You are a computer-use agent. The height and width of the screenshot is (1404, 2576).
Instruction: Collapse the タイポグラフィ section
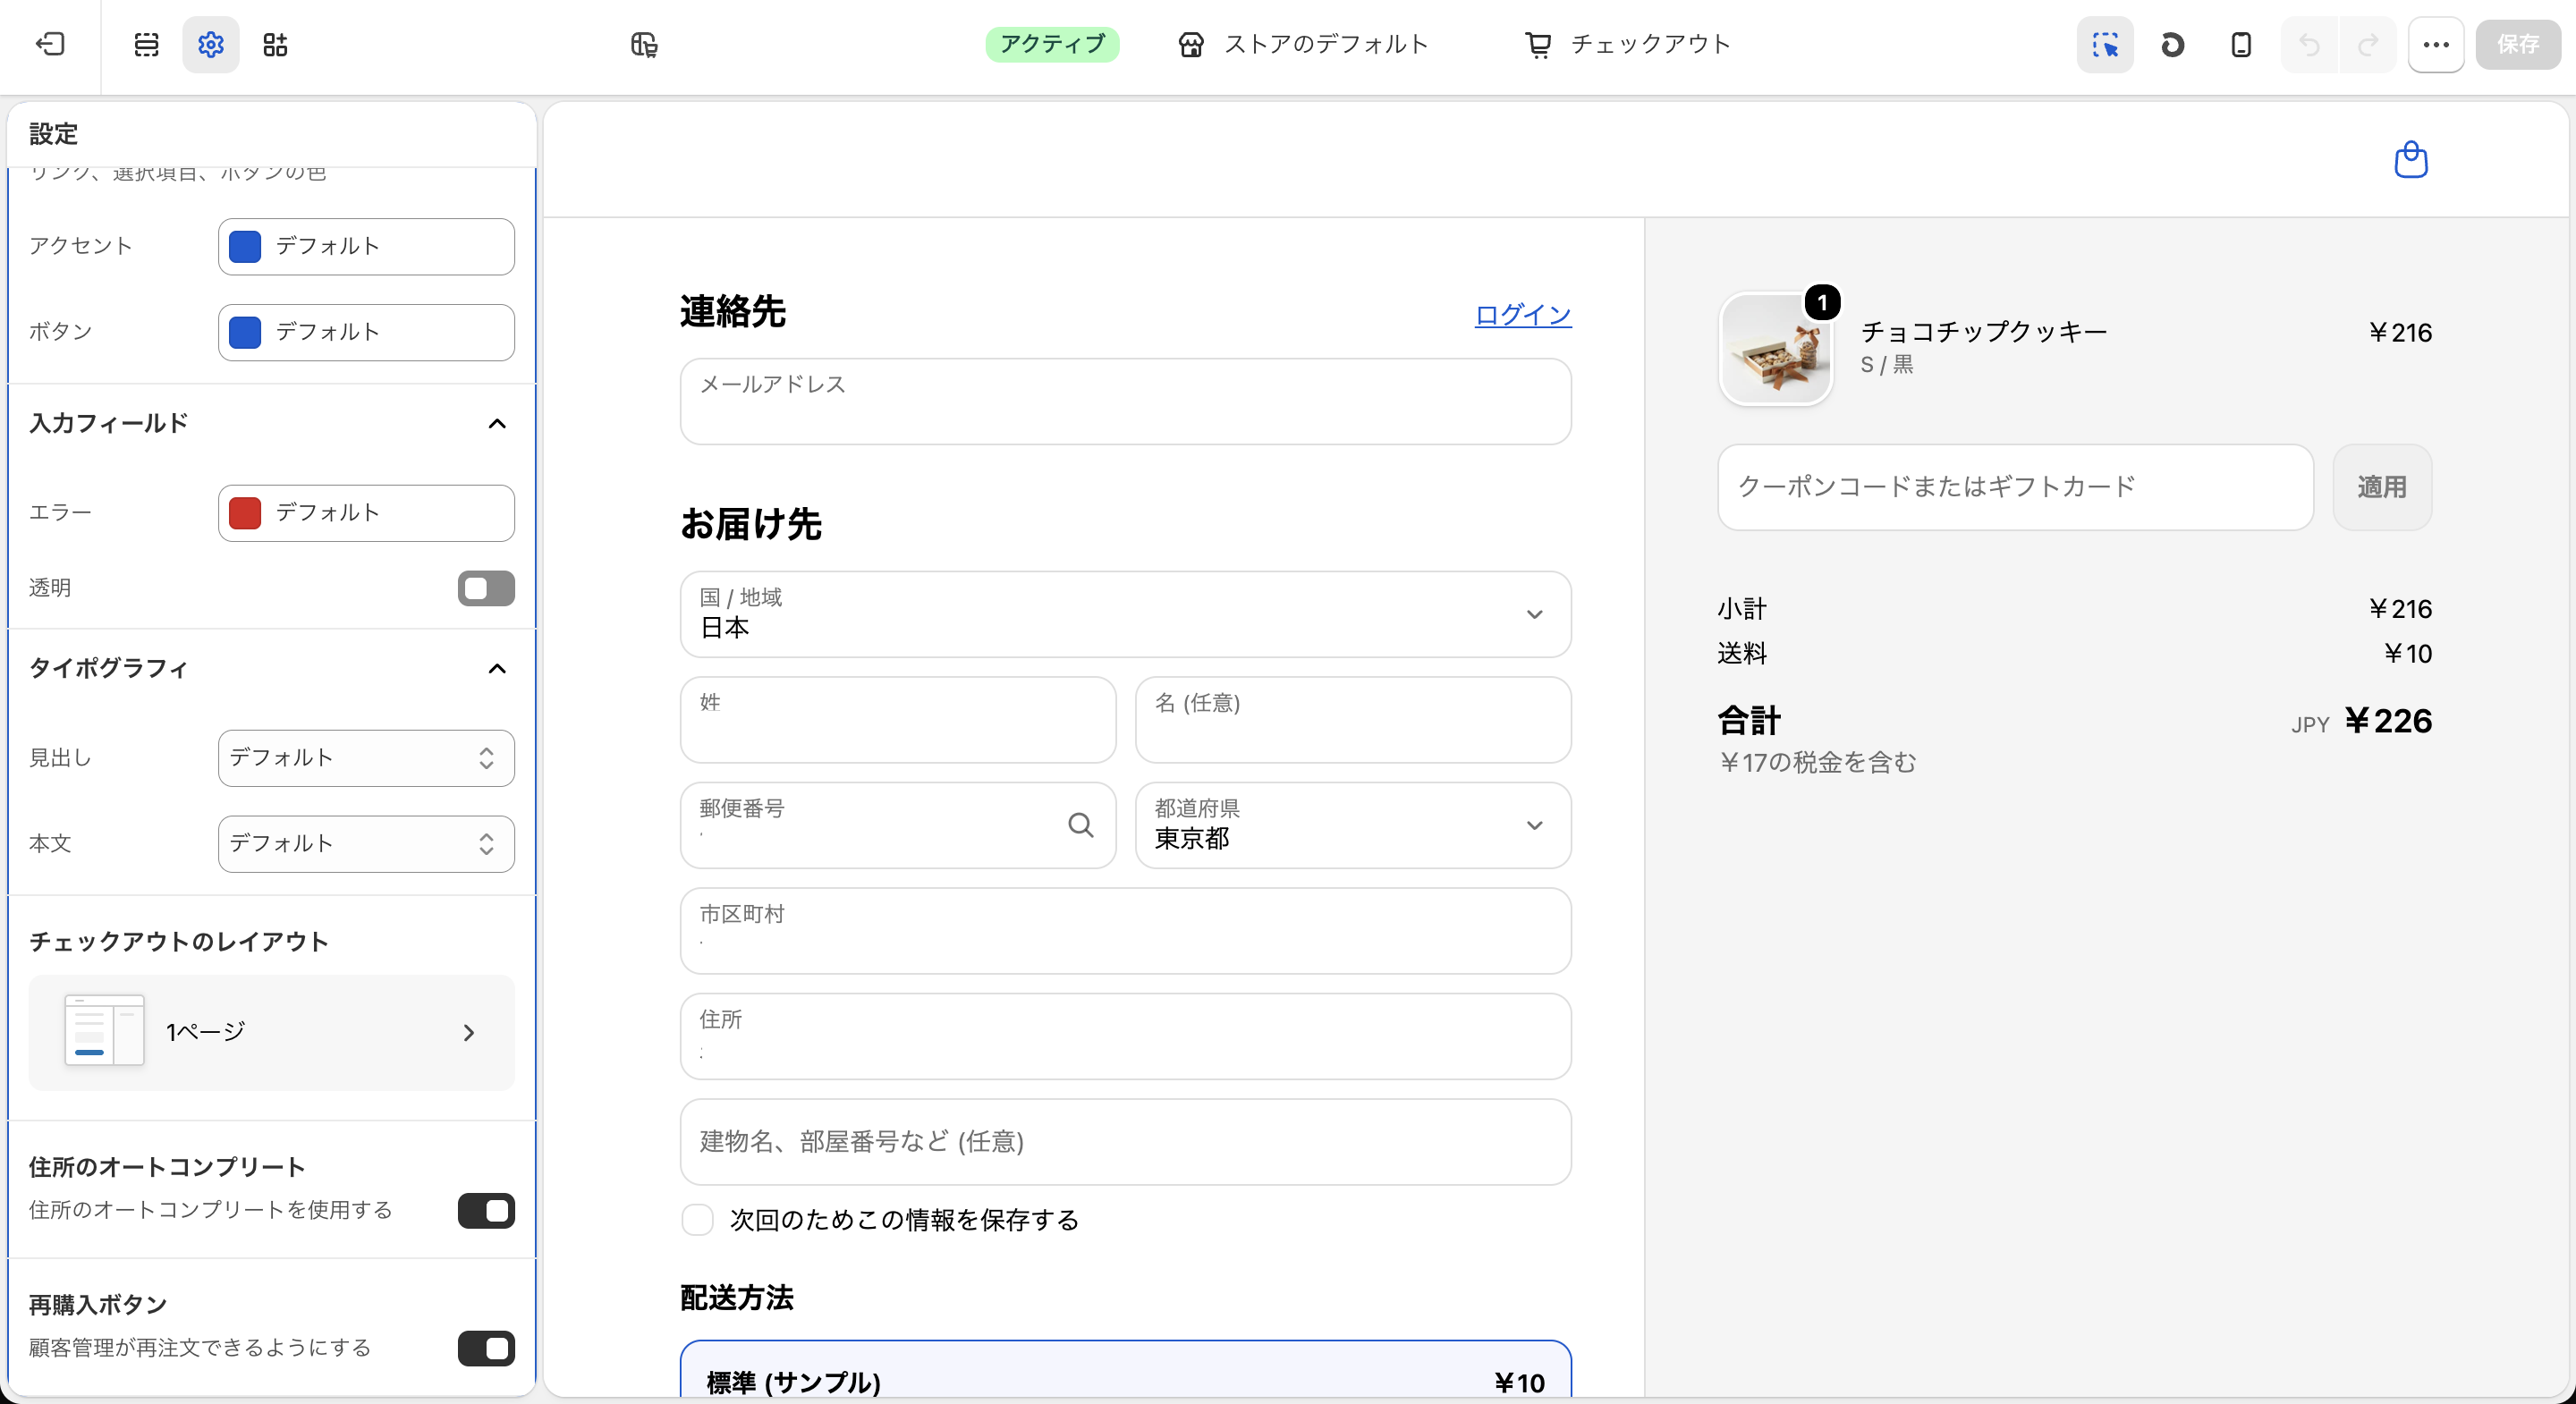(x=497, y=668)
